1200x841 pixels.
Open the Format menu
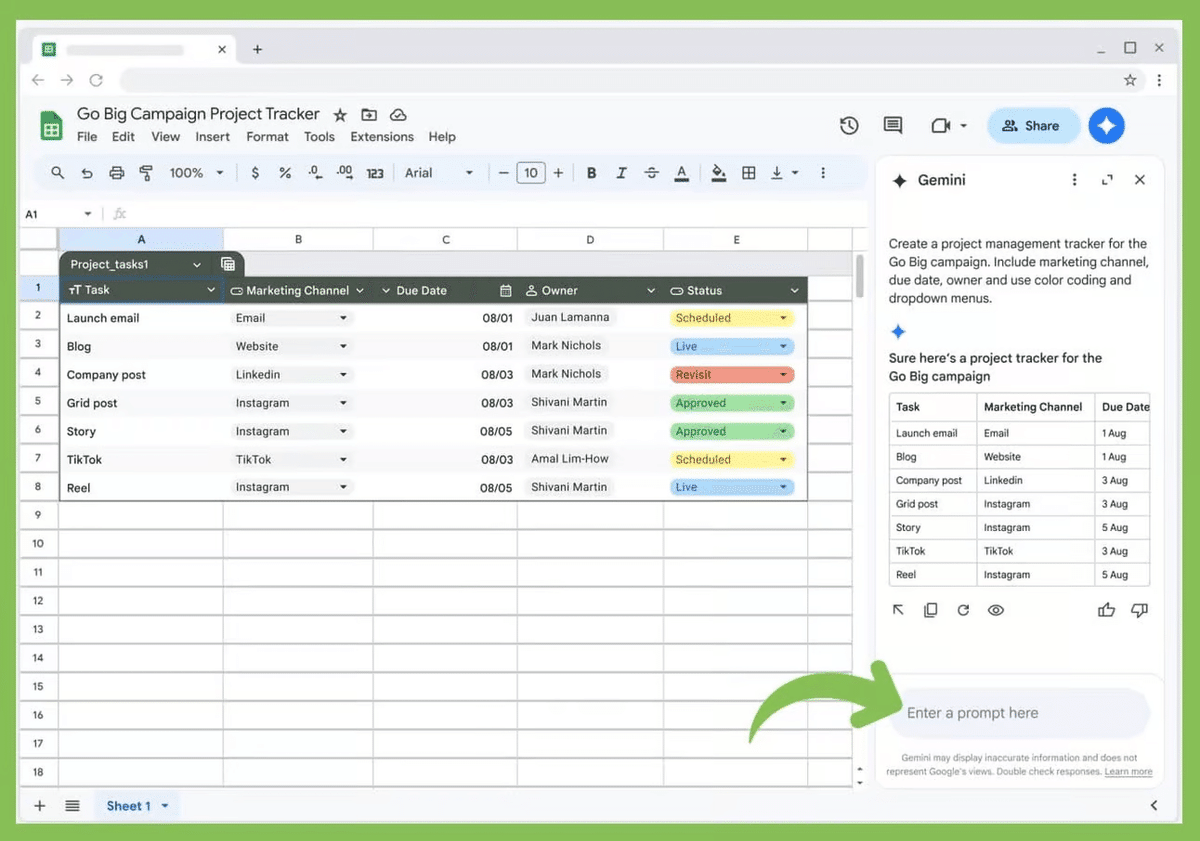(x=267, y=137)
